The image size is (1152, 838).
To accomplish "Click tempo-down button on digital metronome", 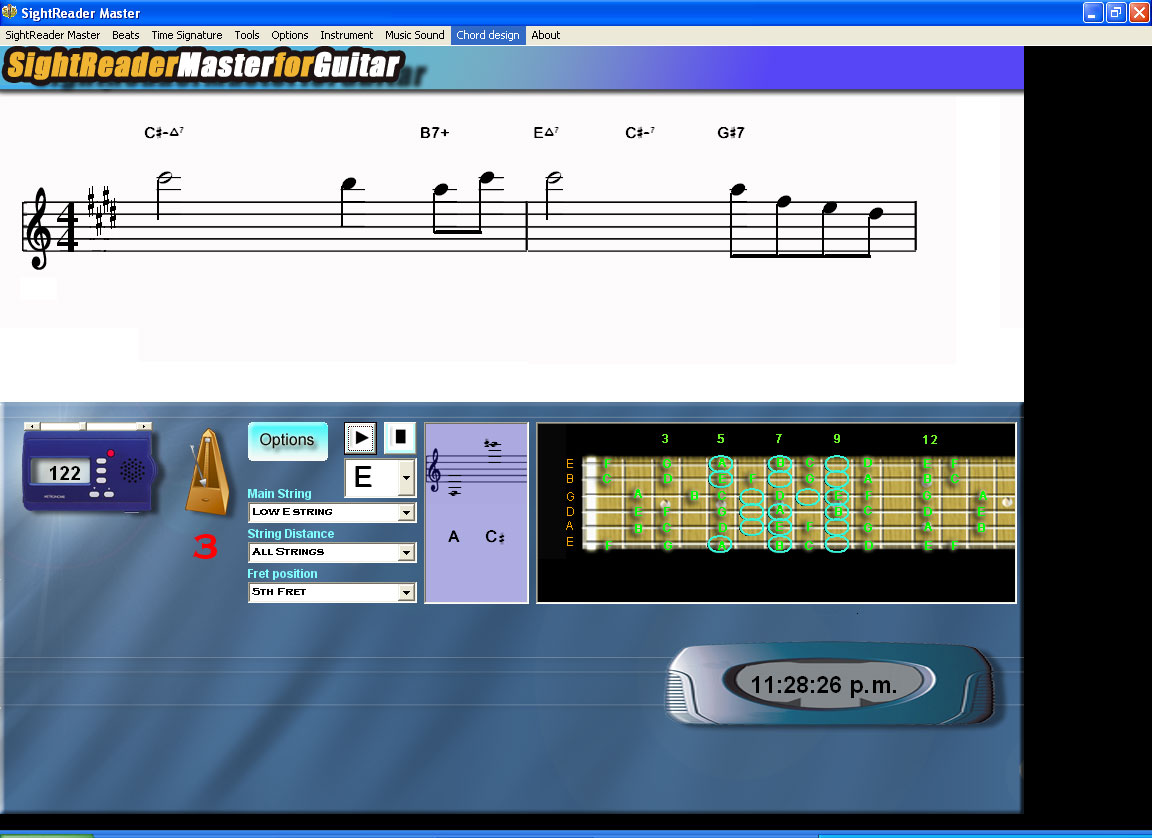I will click(95, 494).
